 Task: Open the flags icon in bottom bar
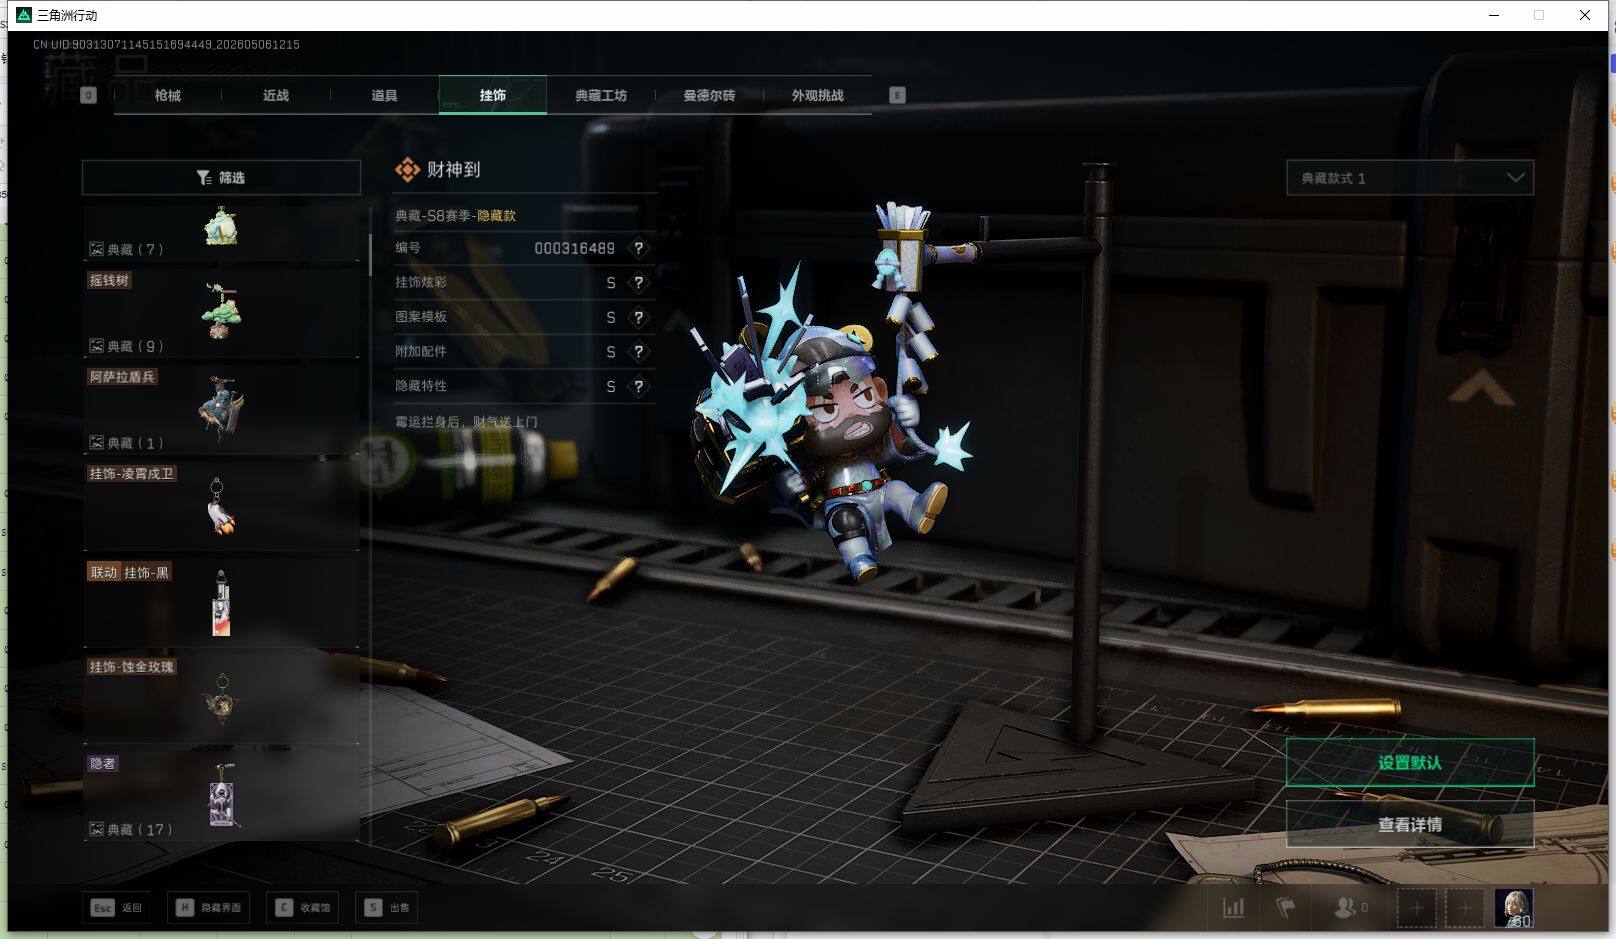click(x=1286, y=908)
